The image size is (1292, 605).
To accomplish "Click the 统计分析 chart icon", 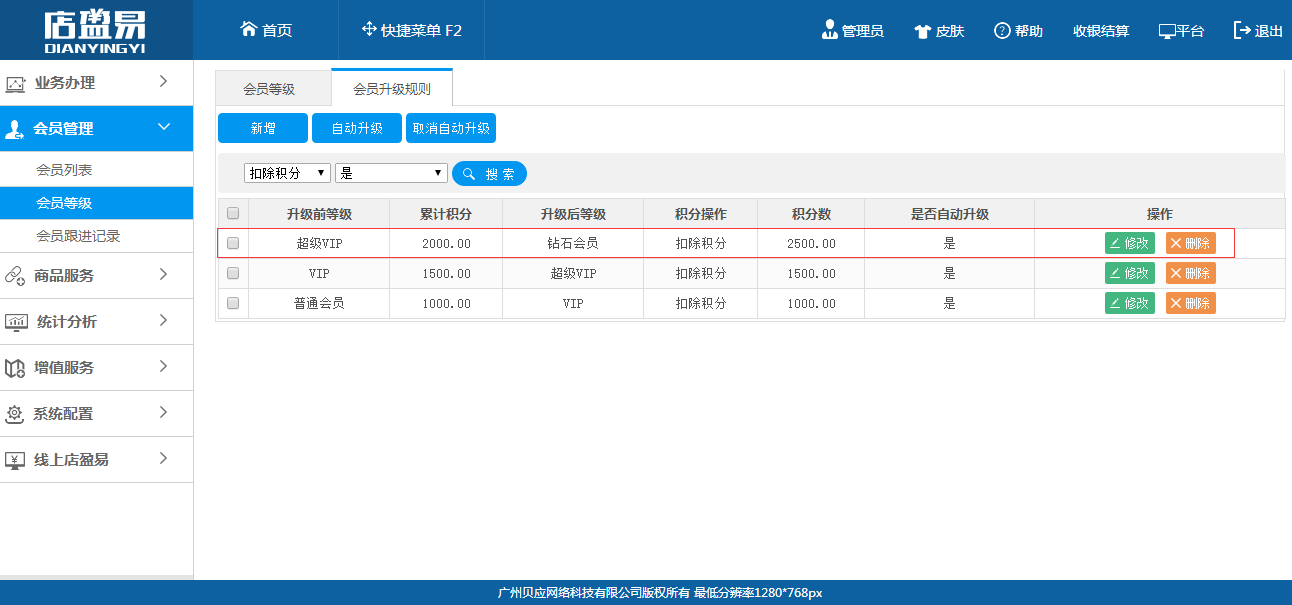I will (x=16, y=322).
